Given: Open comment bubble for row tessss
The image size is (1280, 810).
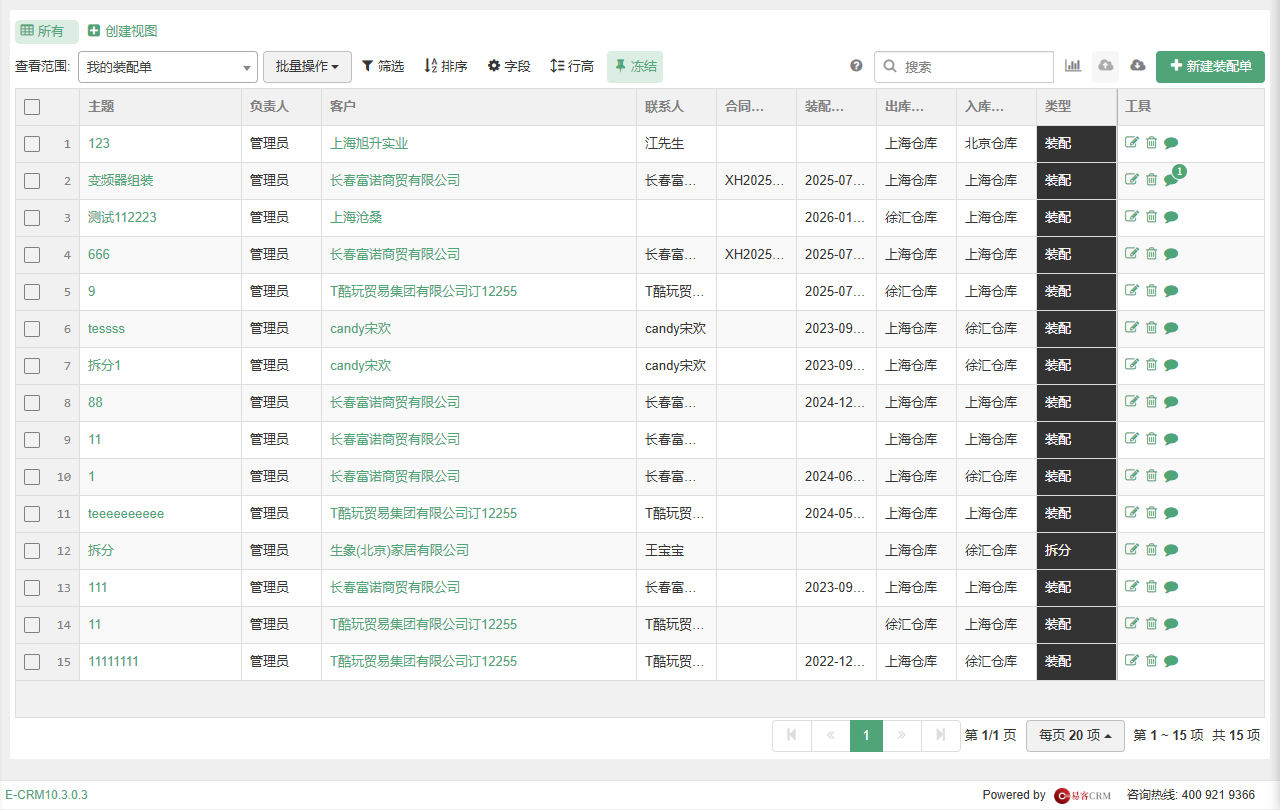Looking at the screenshot, I should coord(1171,328).
